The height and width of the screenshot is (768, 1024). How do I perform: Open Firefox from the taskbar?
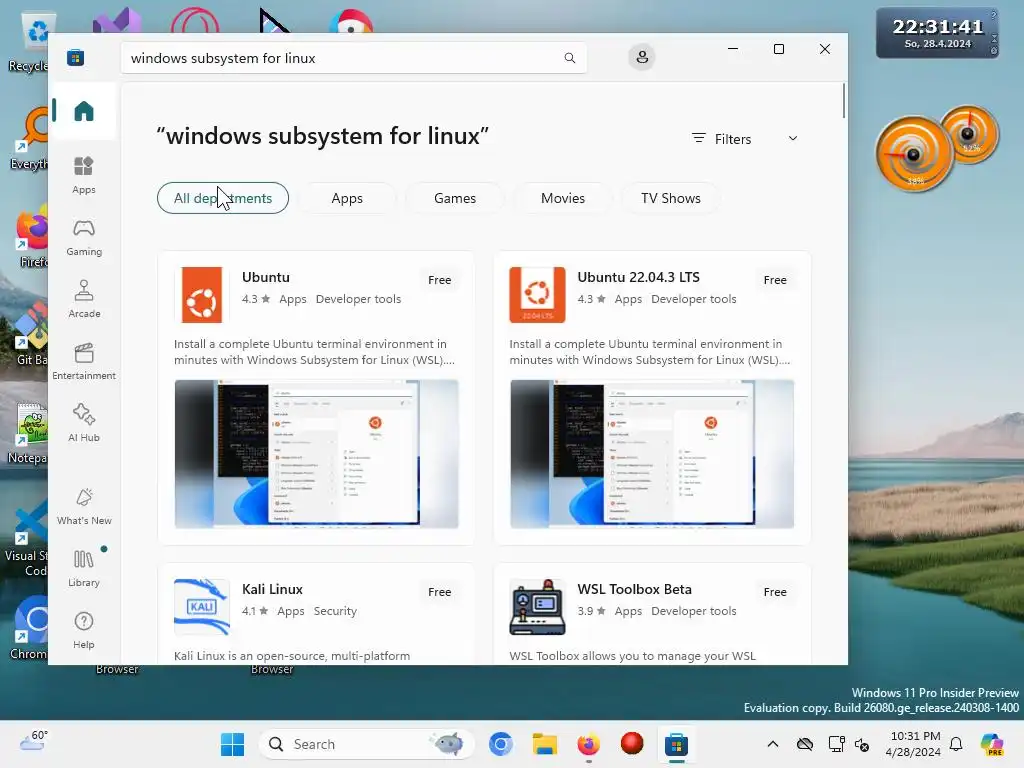pyautogui.click(x=588, y=744)
